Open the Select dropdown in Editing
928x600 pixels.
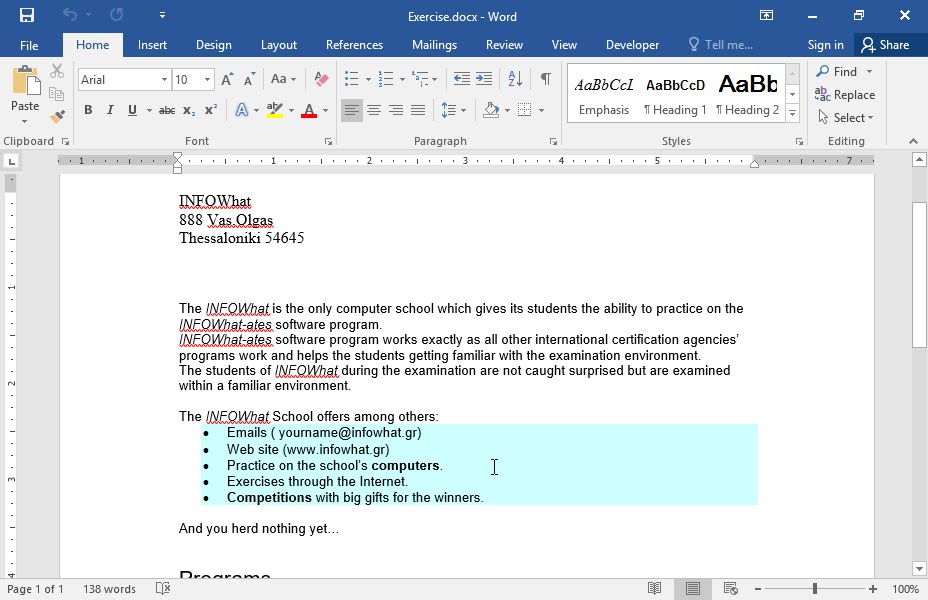click(845, 117)
